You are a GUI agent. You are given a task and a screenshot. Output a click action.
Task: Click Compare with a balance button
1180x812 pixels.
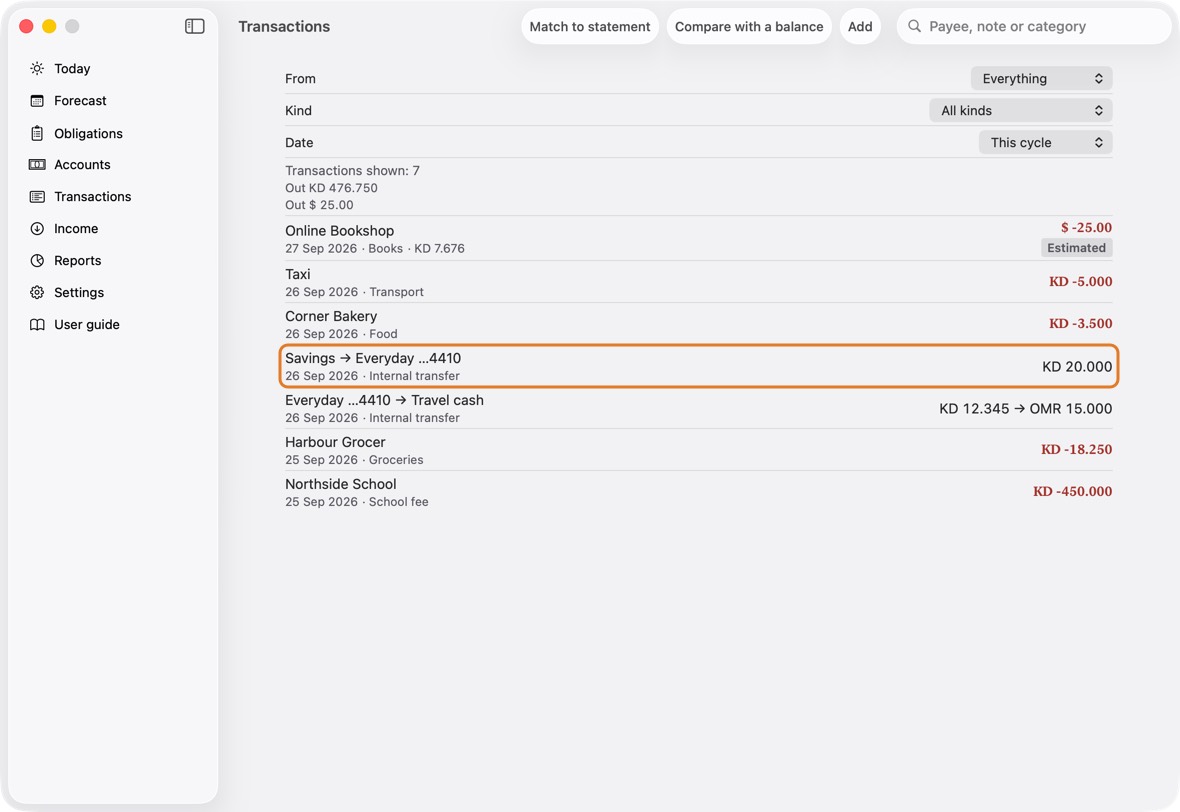tap(749, 26)
